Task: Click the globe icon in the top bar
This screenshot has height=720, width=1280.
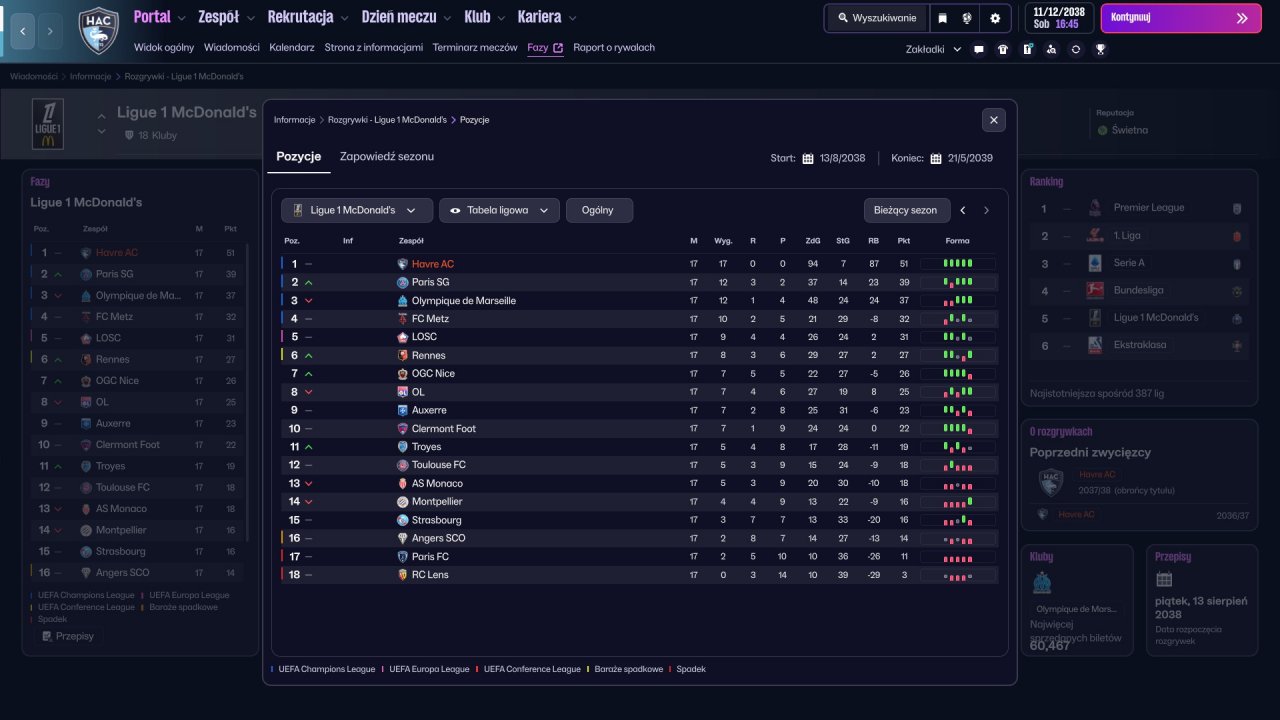Action: tap(967, 18)
